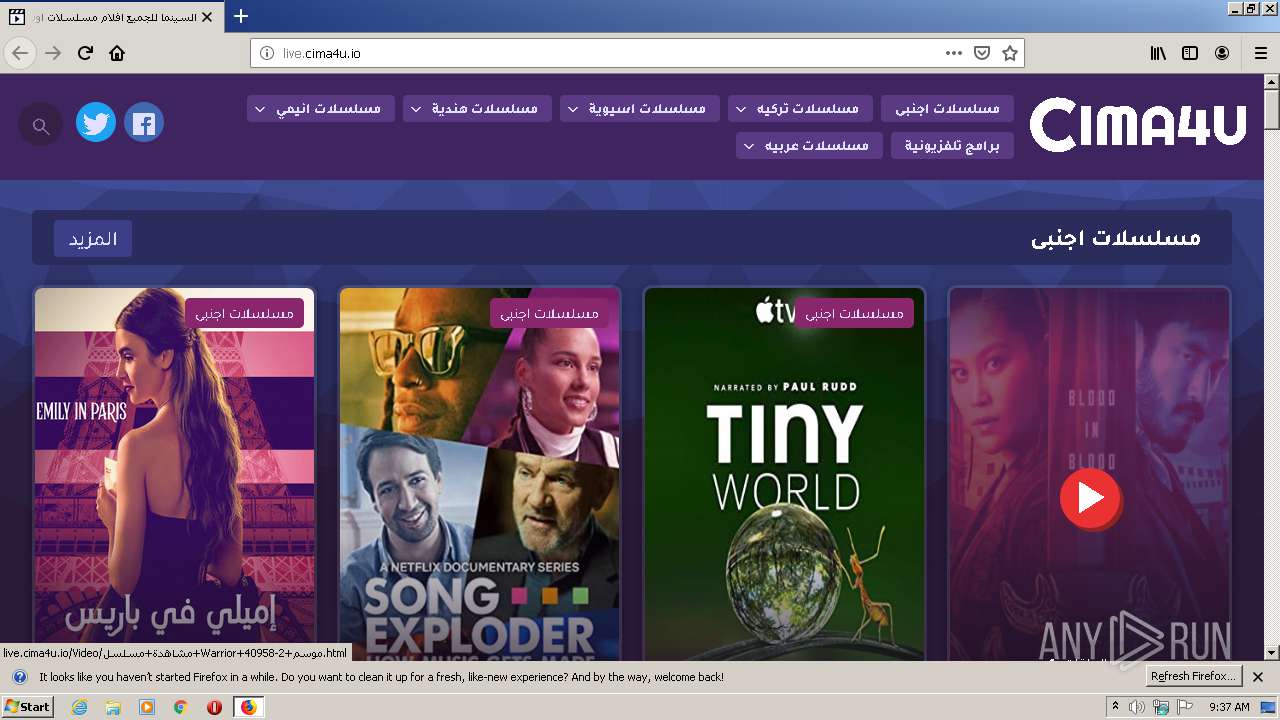Bookmark this page with star icon
This screenshot has height=720, width=1280.
click(1010, 53)
